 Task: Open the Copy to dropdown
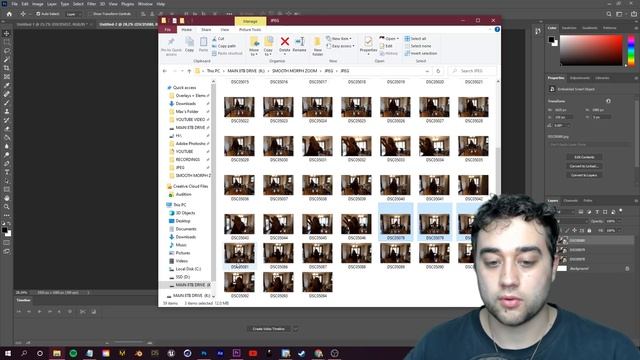click(268, 46)
